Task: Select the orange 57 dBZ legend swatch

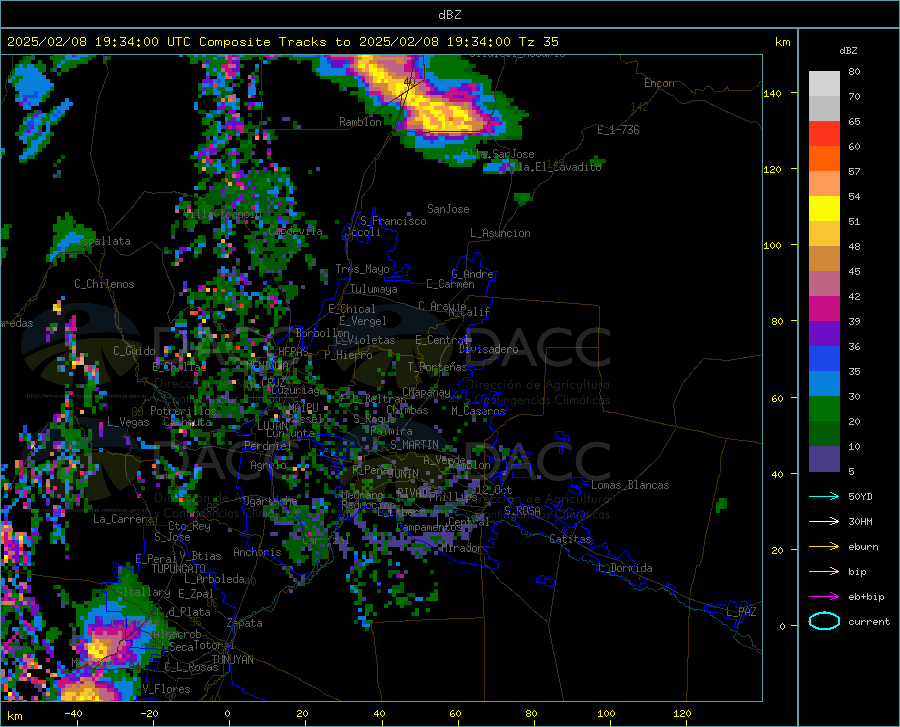Action: (x=824, y=158)
